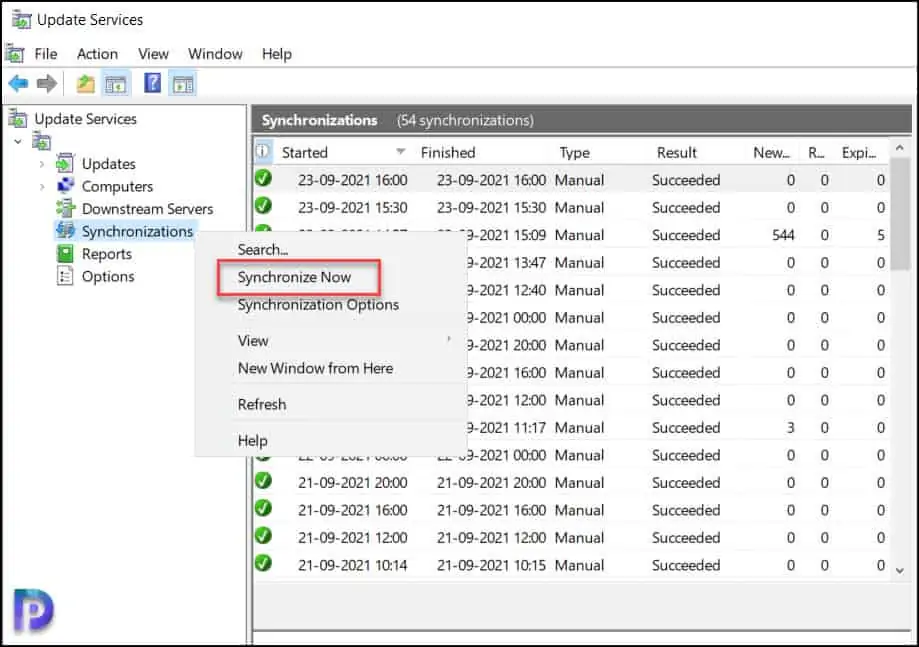Click the Downstream Servers node icon

tap(65, 208)
